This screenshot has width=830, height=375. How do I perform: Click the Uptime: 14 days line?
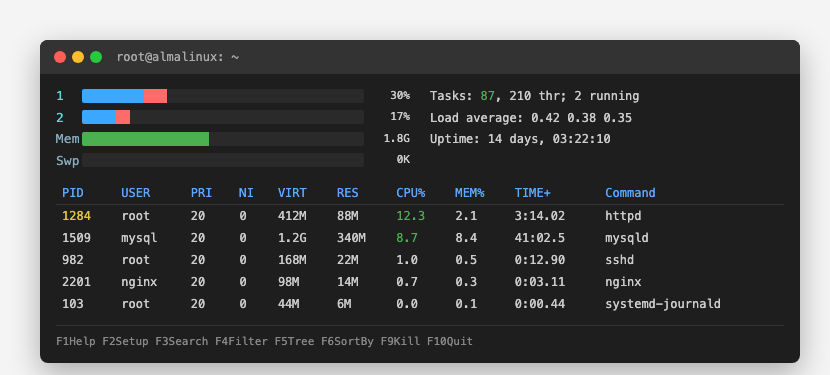pos(520,139)
